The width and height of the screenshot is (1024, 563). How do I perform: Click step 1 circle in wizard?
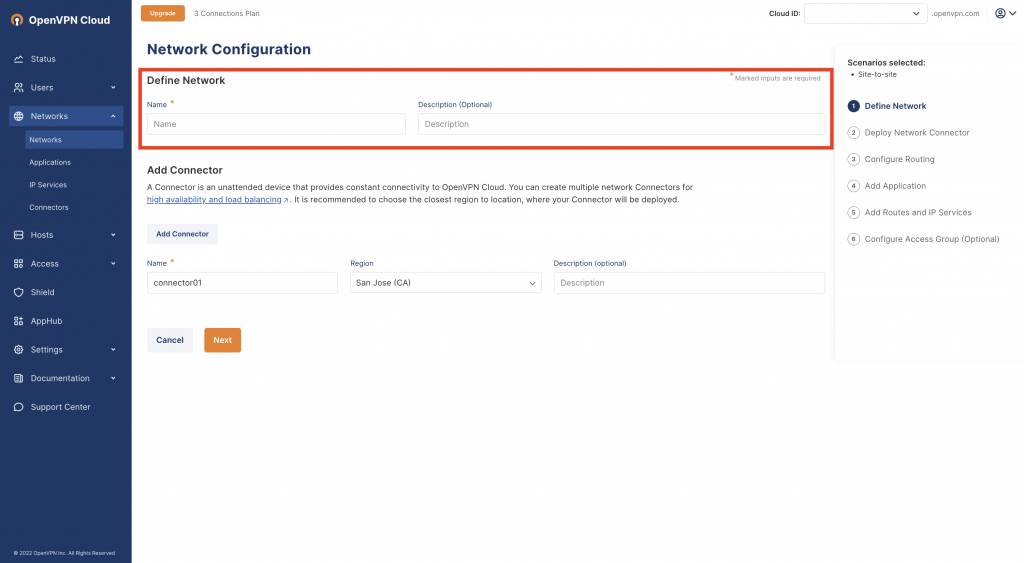point(854,106)
